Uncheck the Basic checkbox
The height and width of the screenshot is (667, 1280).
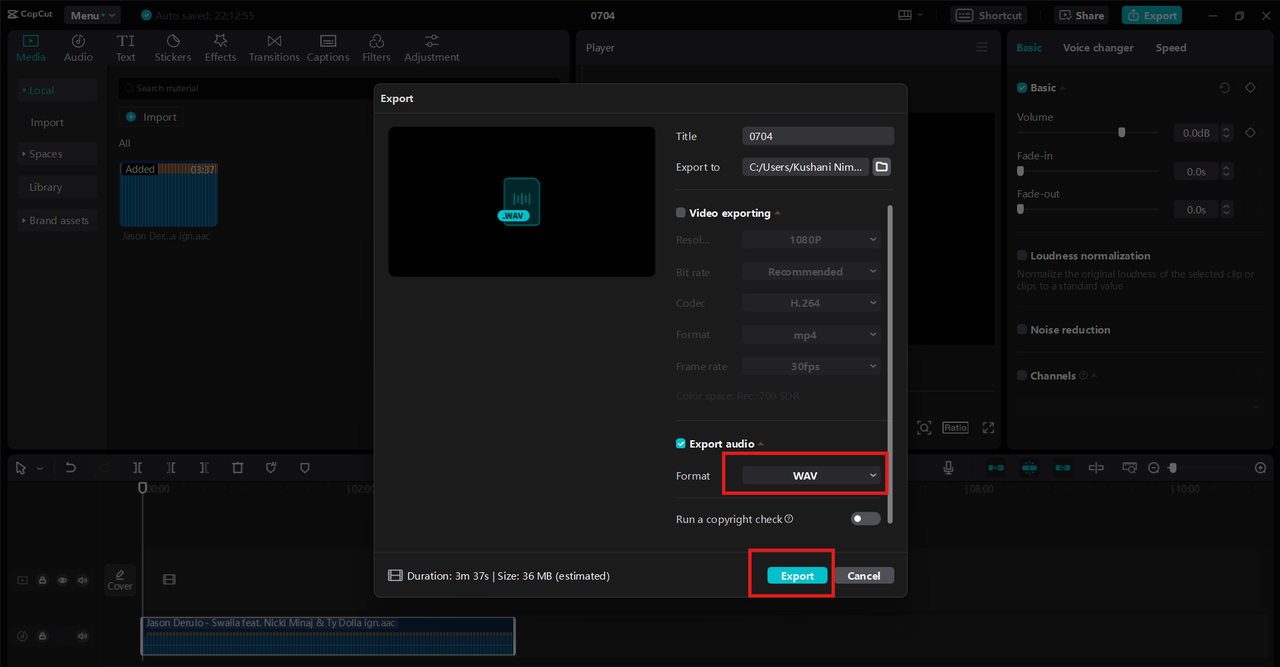click(1022, 88)
